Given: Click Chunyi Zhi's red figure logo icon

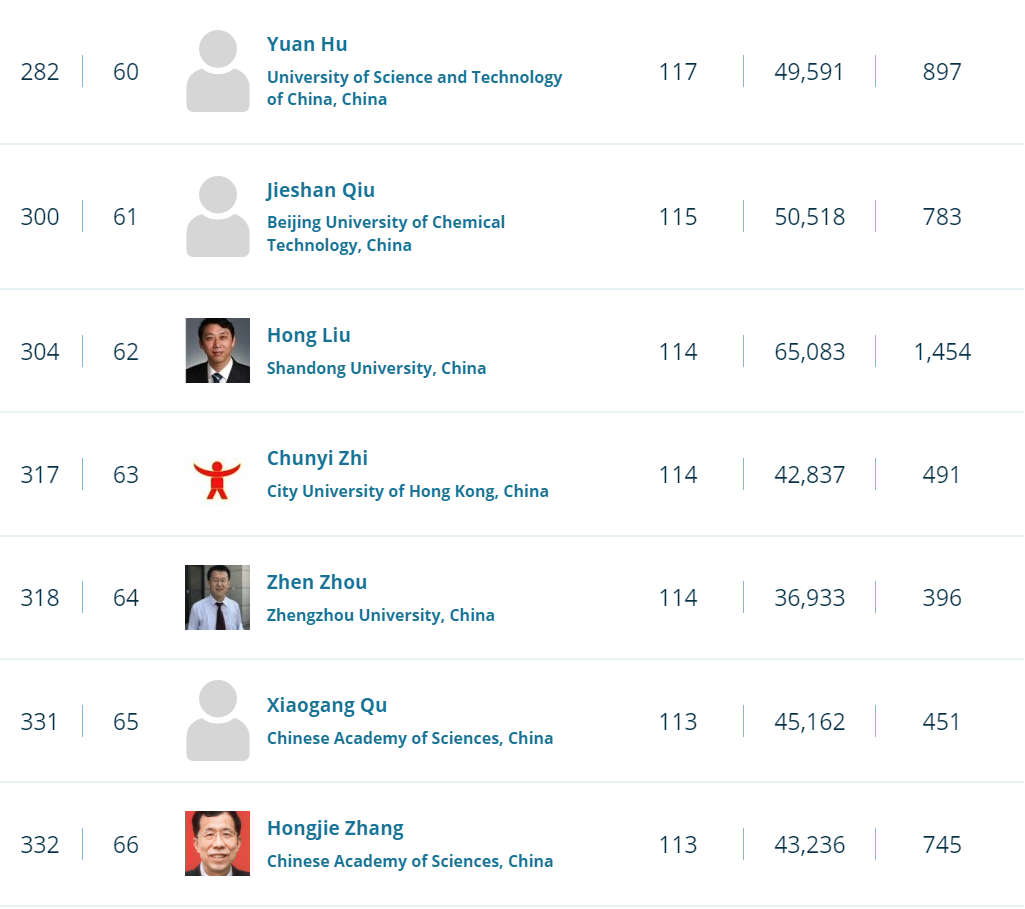Looking at the screenshot, I should (218, 475).
